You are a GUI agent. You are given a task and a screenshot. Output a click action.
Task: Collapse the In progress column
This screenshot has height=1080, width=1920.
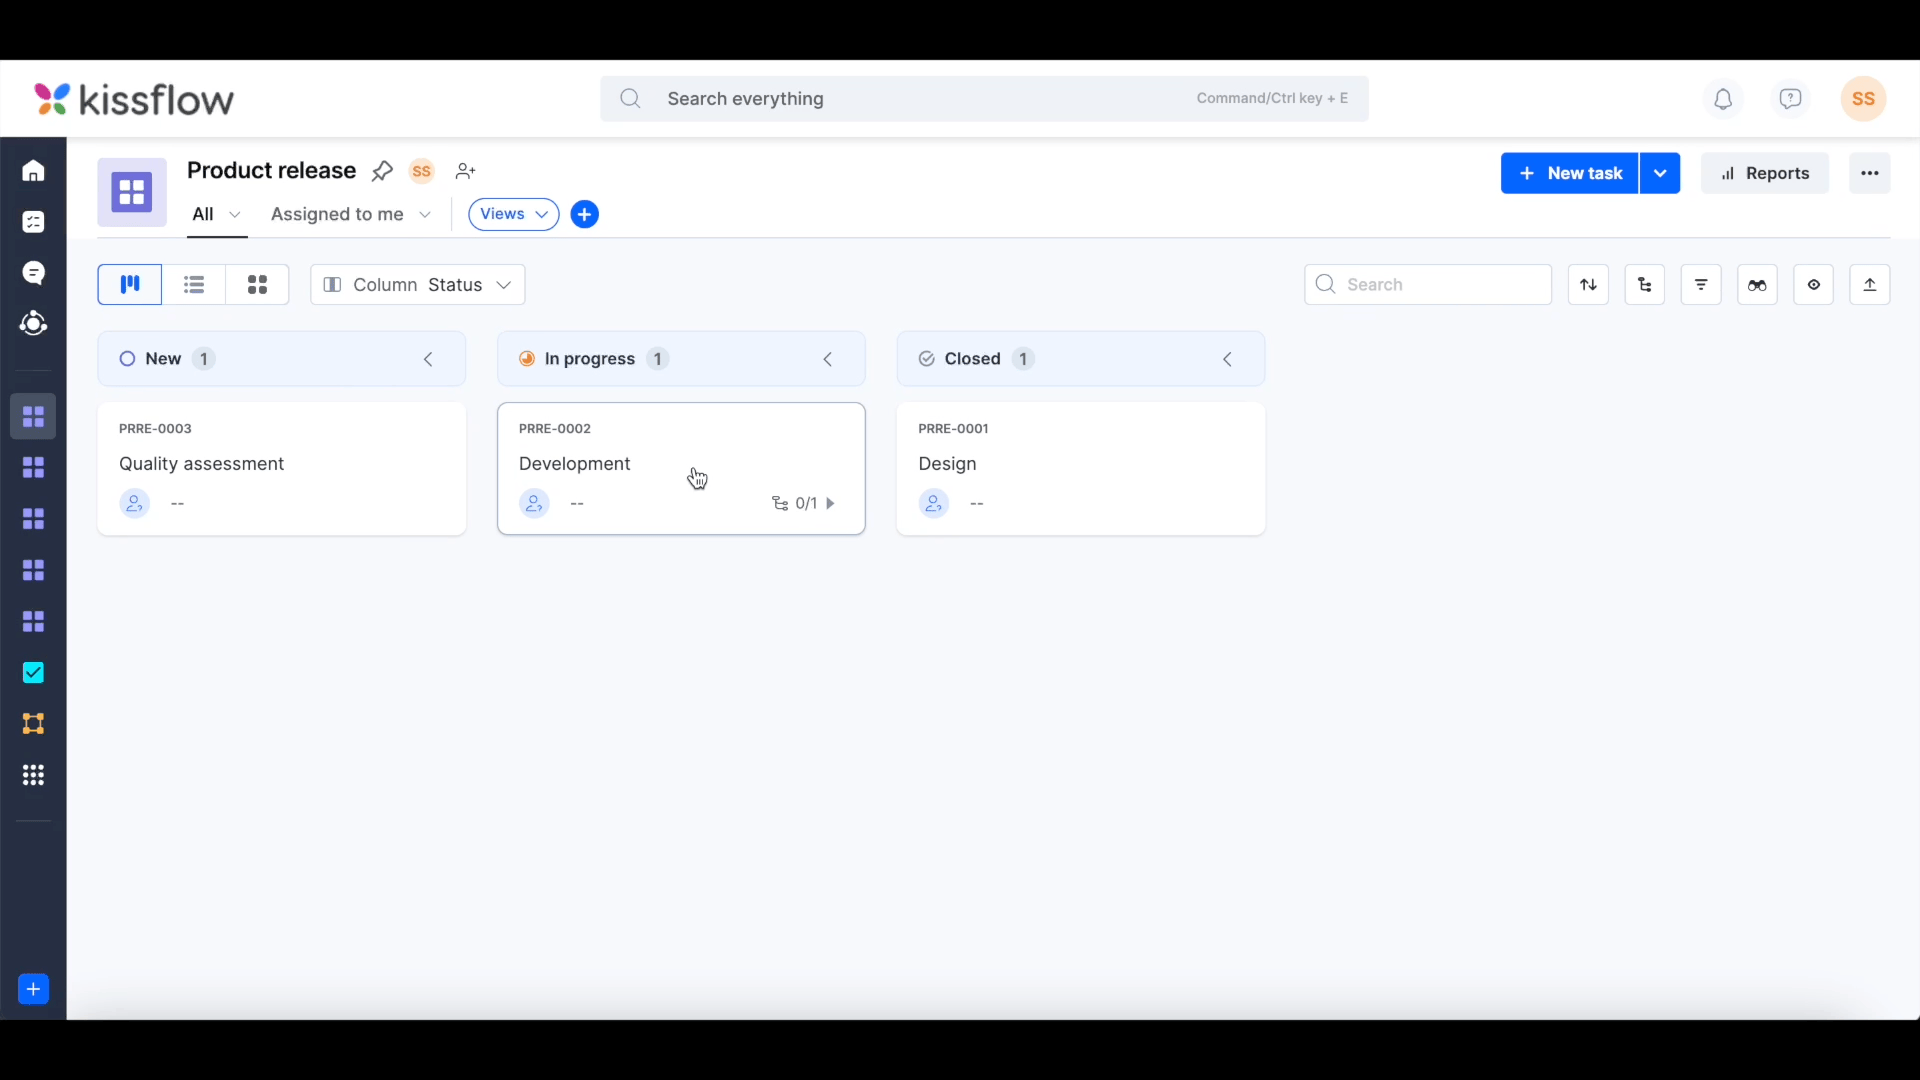[828, 359]
